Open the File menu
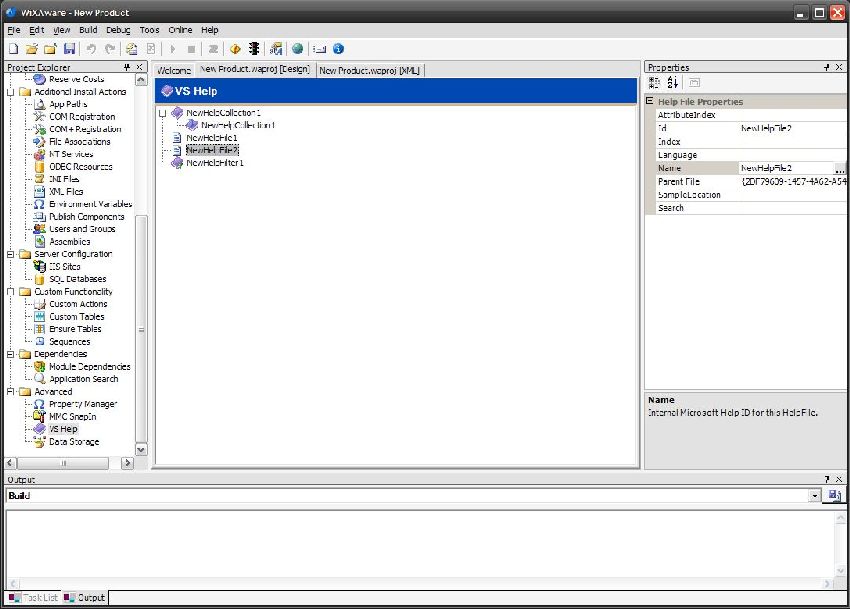Viewport: 850px width, 609px height. pos(14,30)
